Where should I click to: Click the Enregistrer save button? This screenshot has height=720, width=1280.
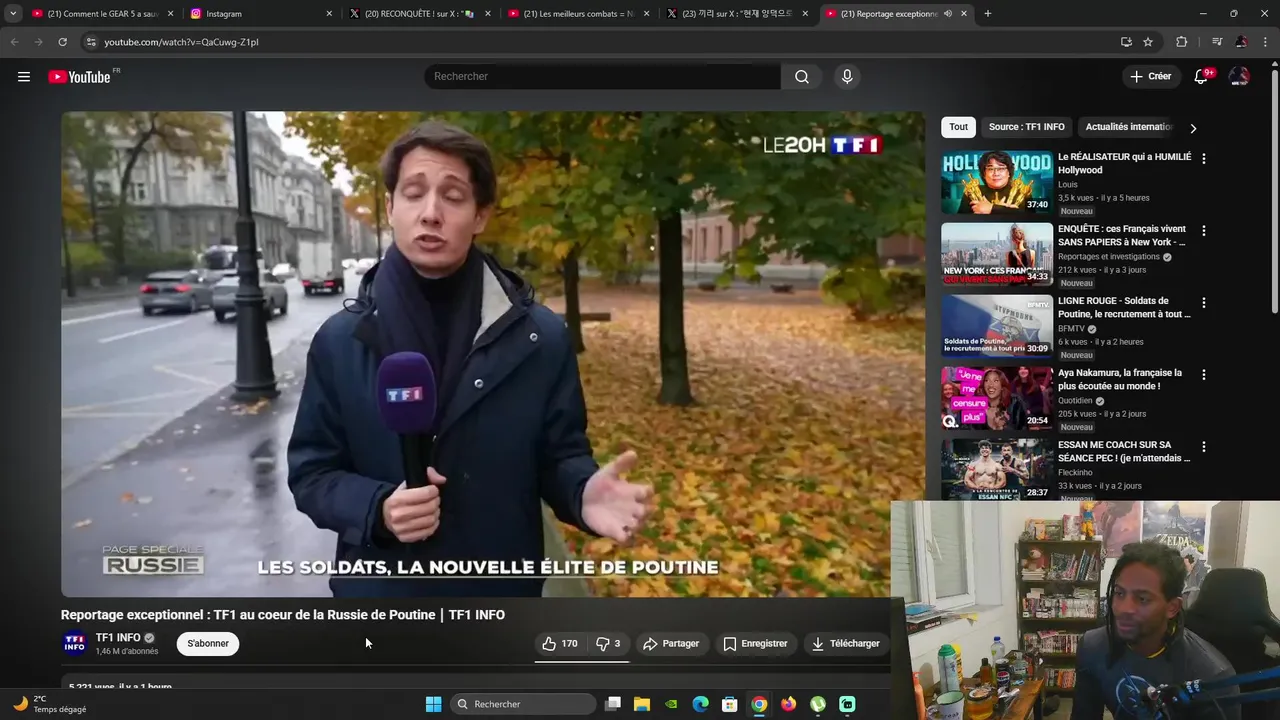click(x=755, y=643)
